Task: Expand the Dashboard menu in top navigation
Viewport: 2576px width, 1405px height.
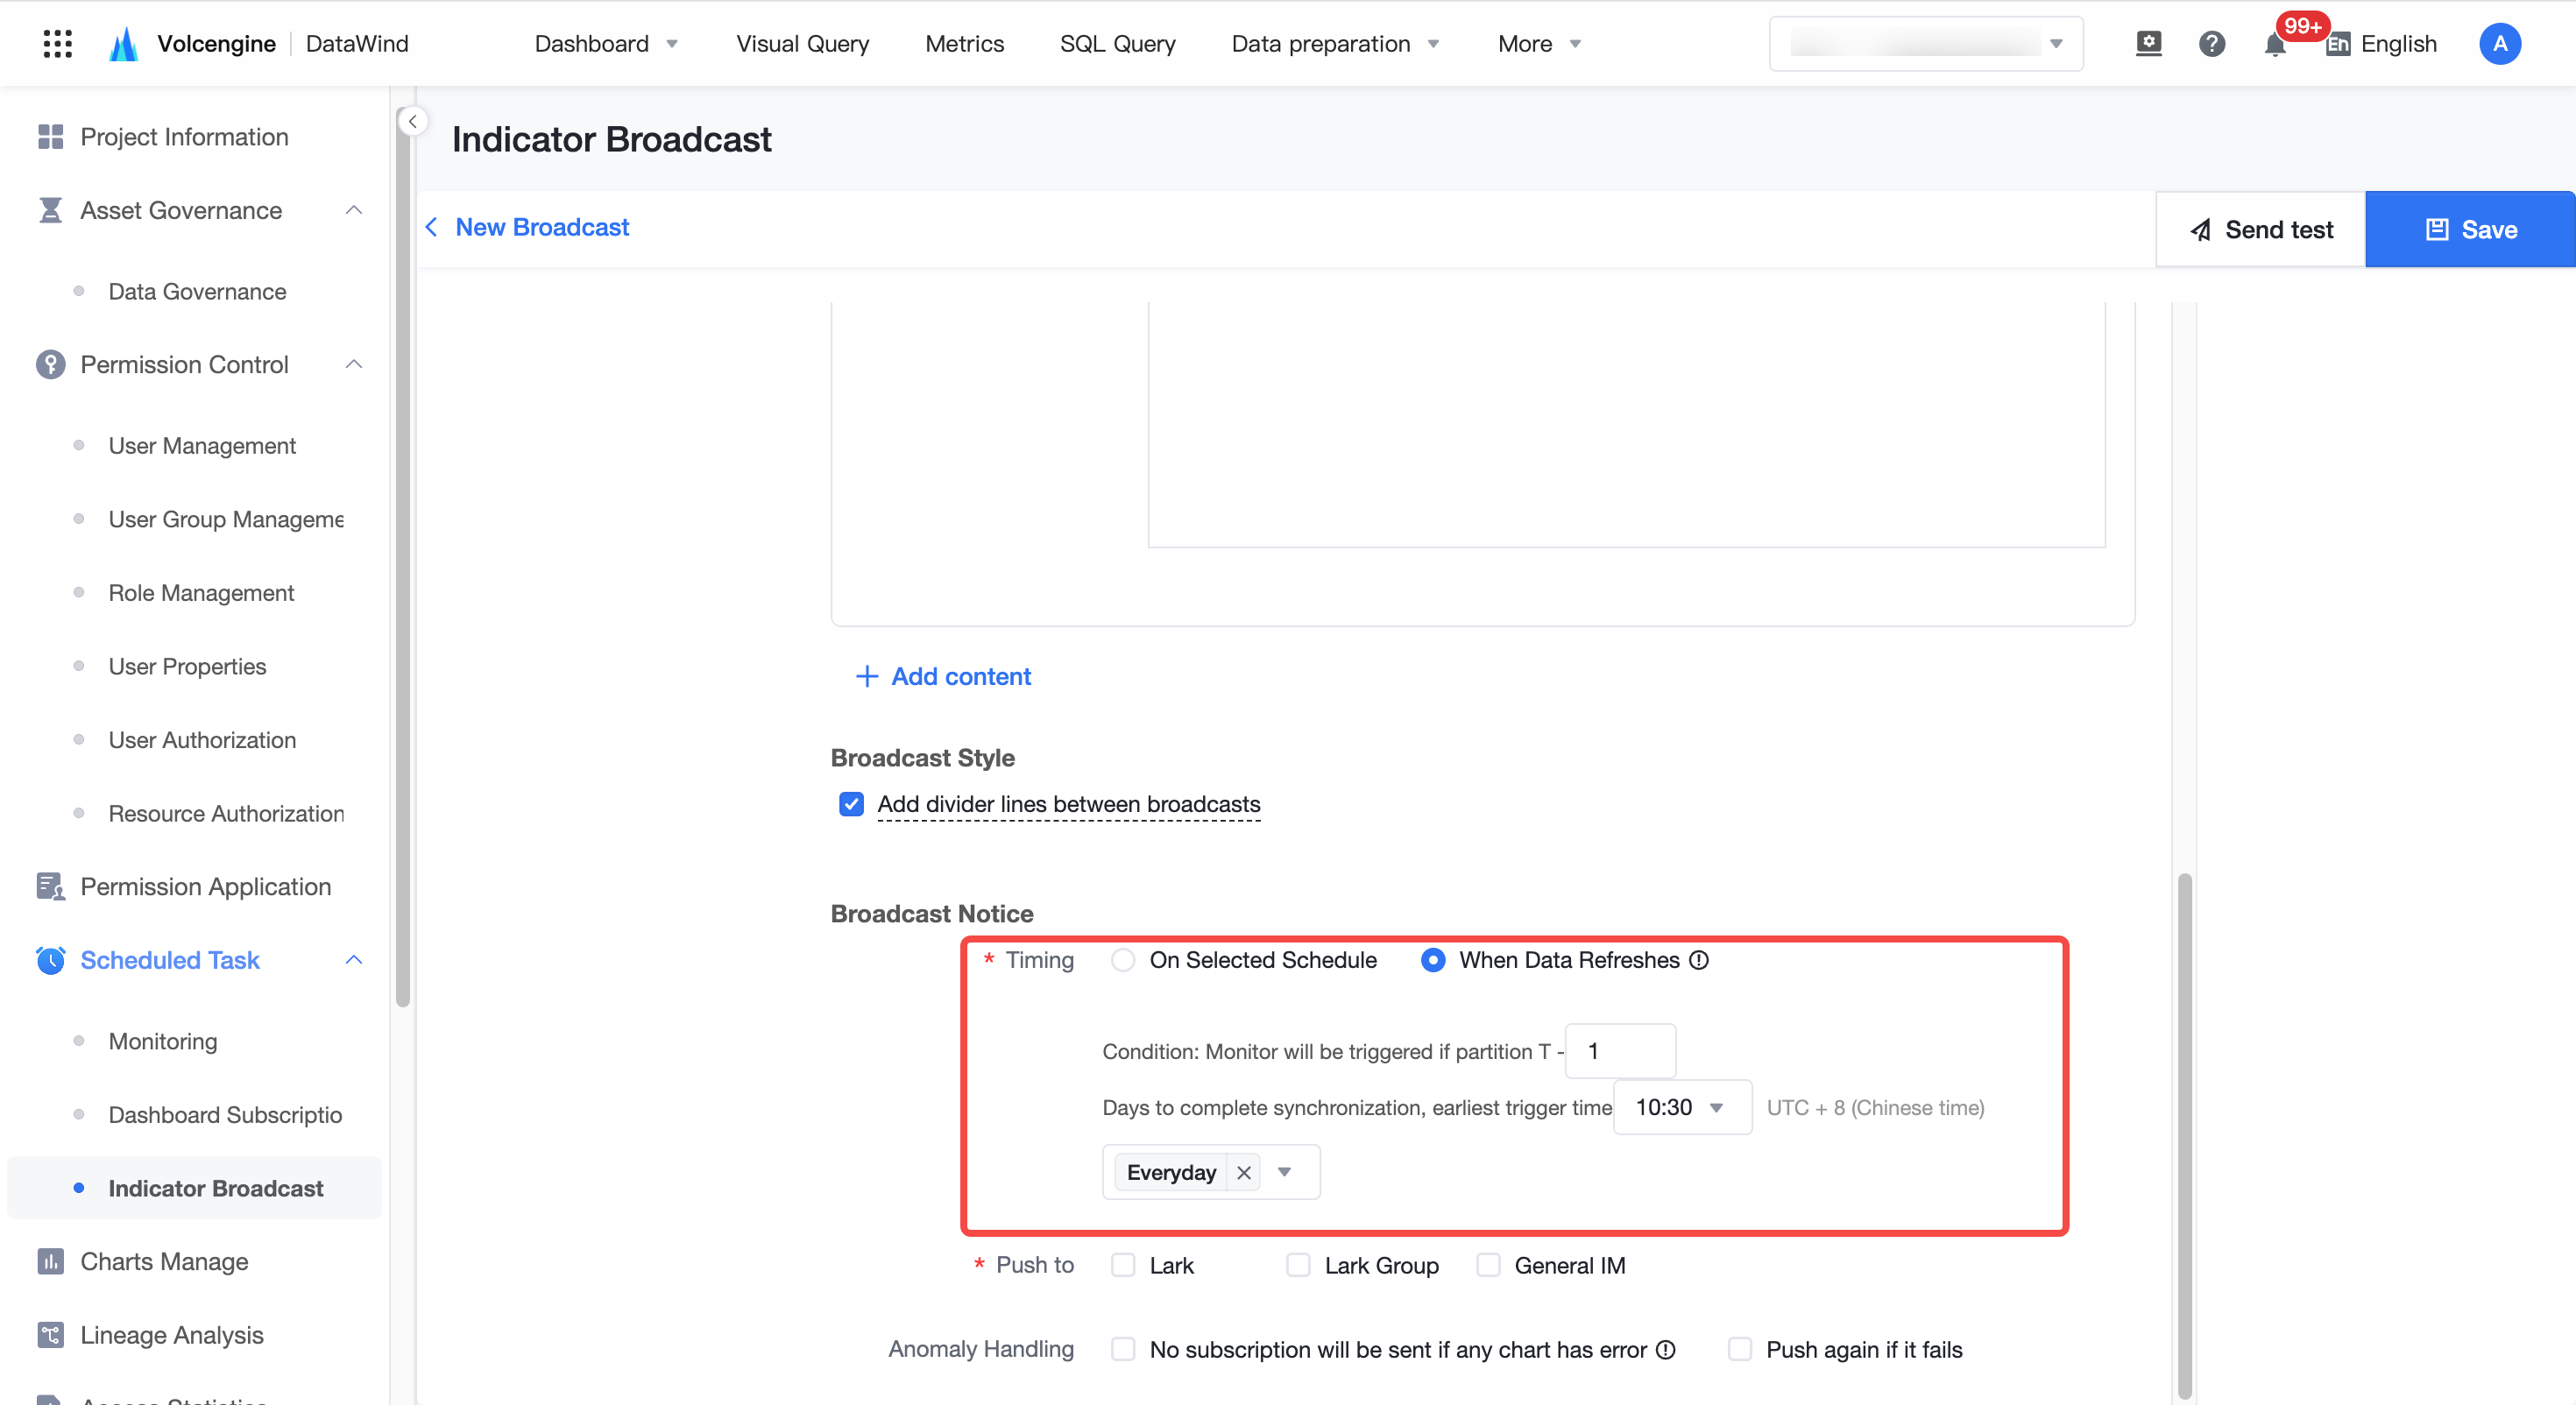Action: (606, 44)
